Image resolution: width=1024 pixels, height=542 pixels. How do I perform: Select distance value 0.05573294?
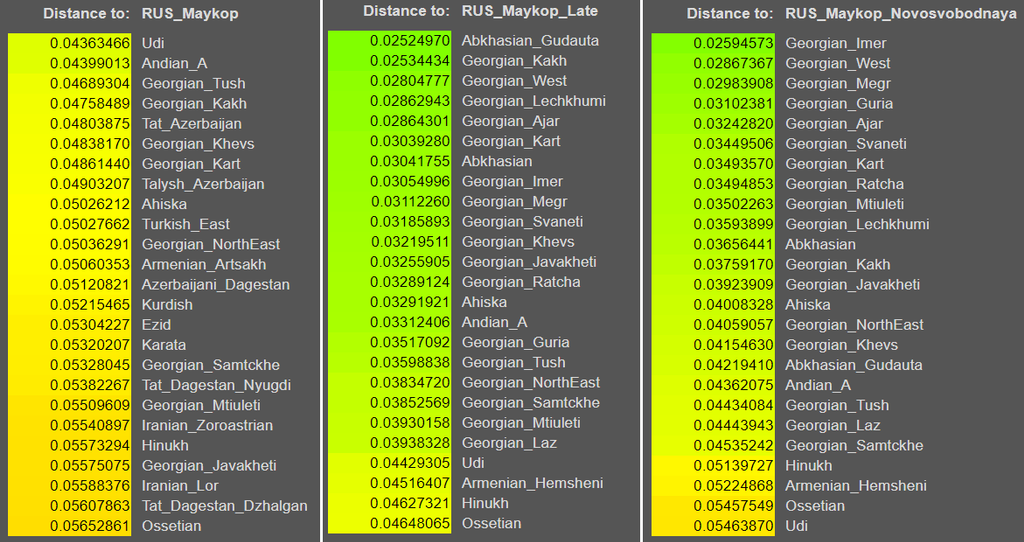pos(89,446)
